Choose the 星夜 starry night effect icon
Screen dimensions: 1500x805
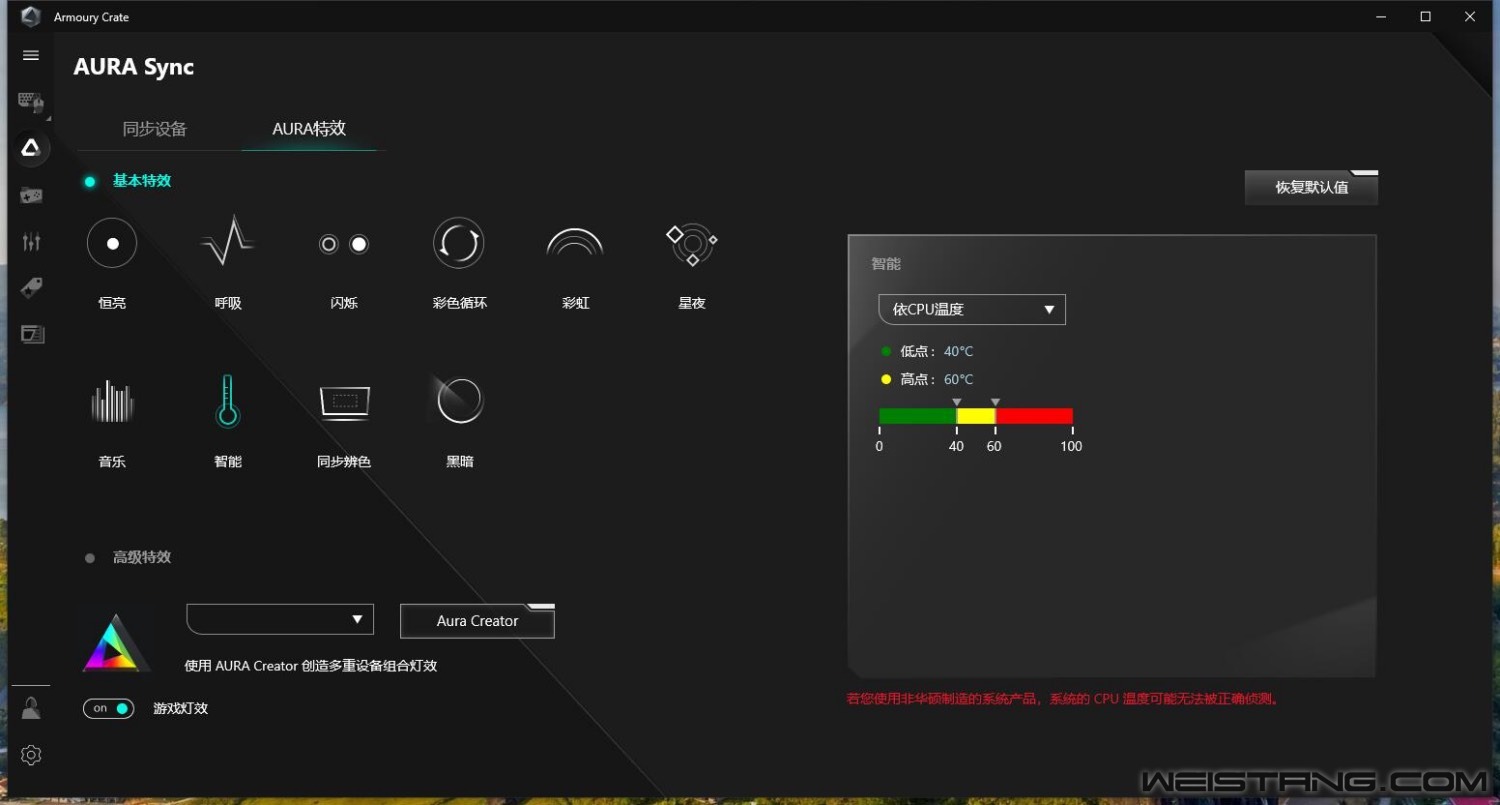pos(691,244)
